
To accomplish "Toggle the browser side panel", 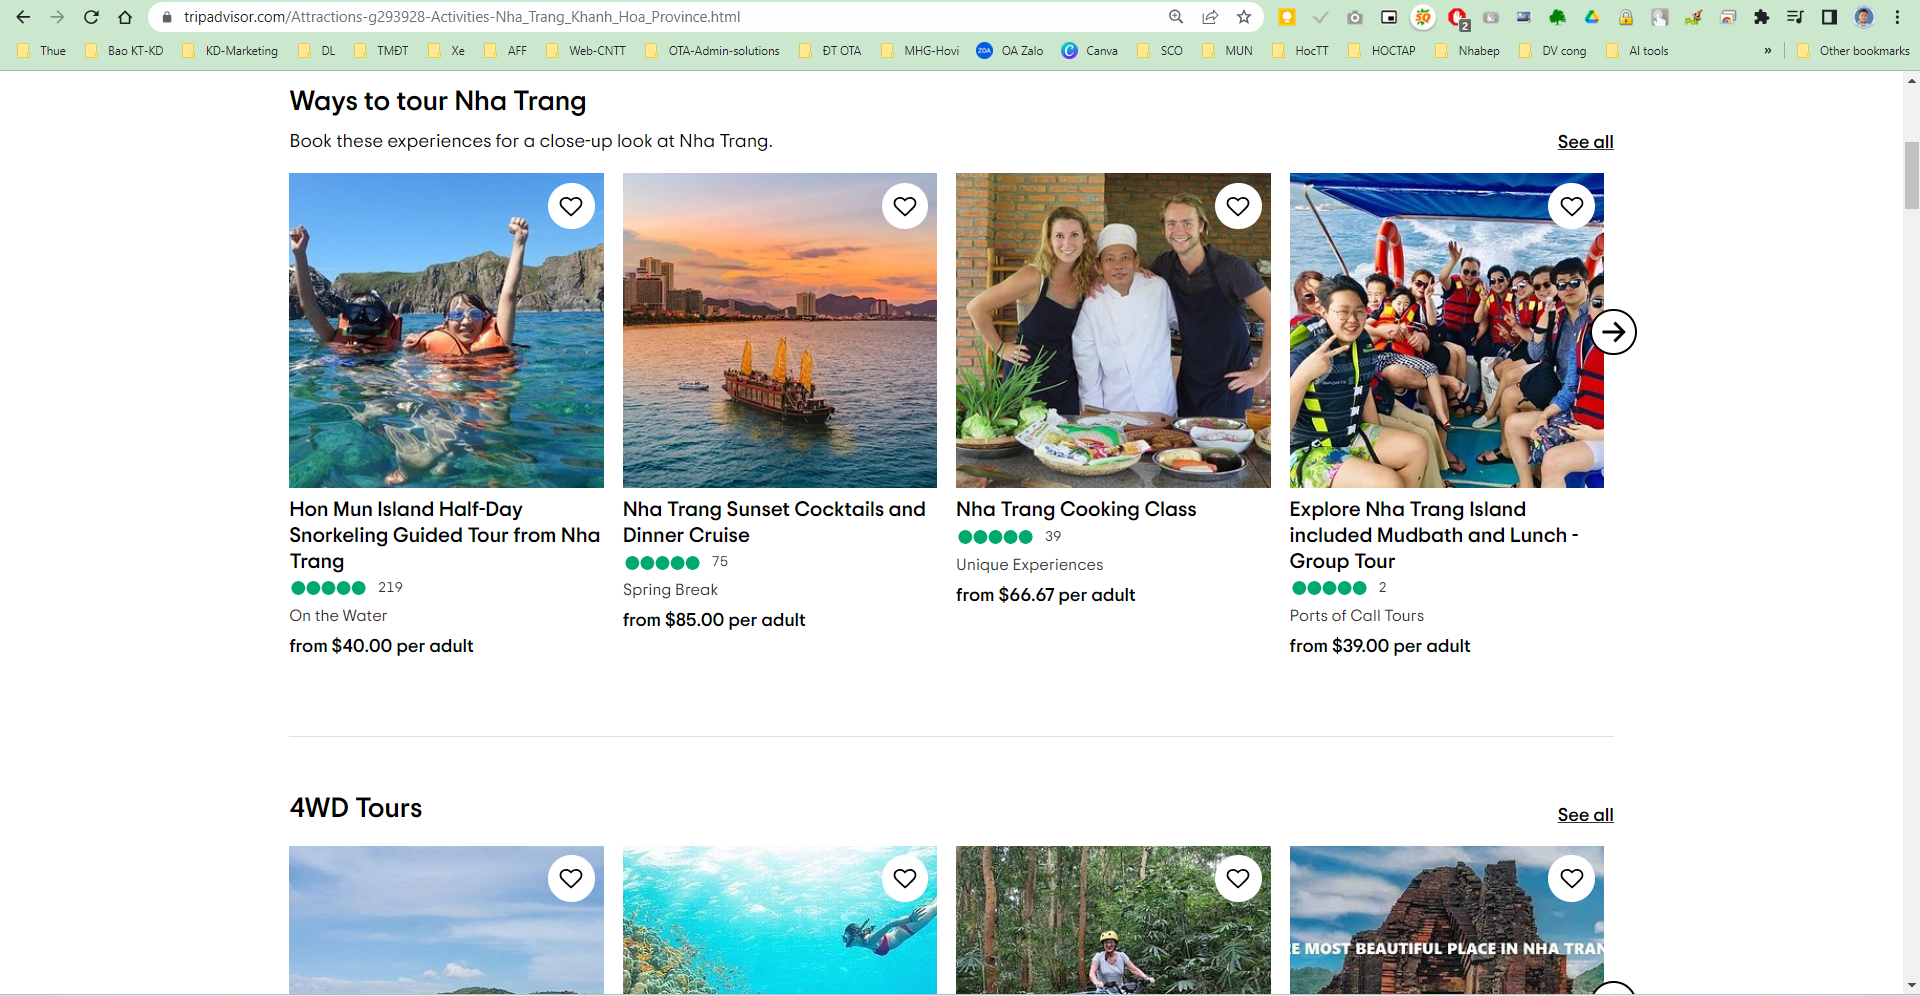I will click(x=1829, y=17).
